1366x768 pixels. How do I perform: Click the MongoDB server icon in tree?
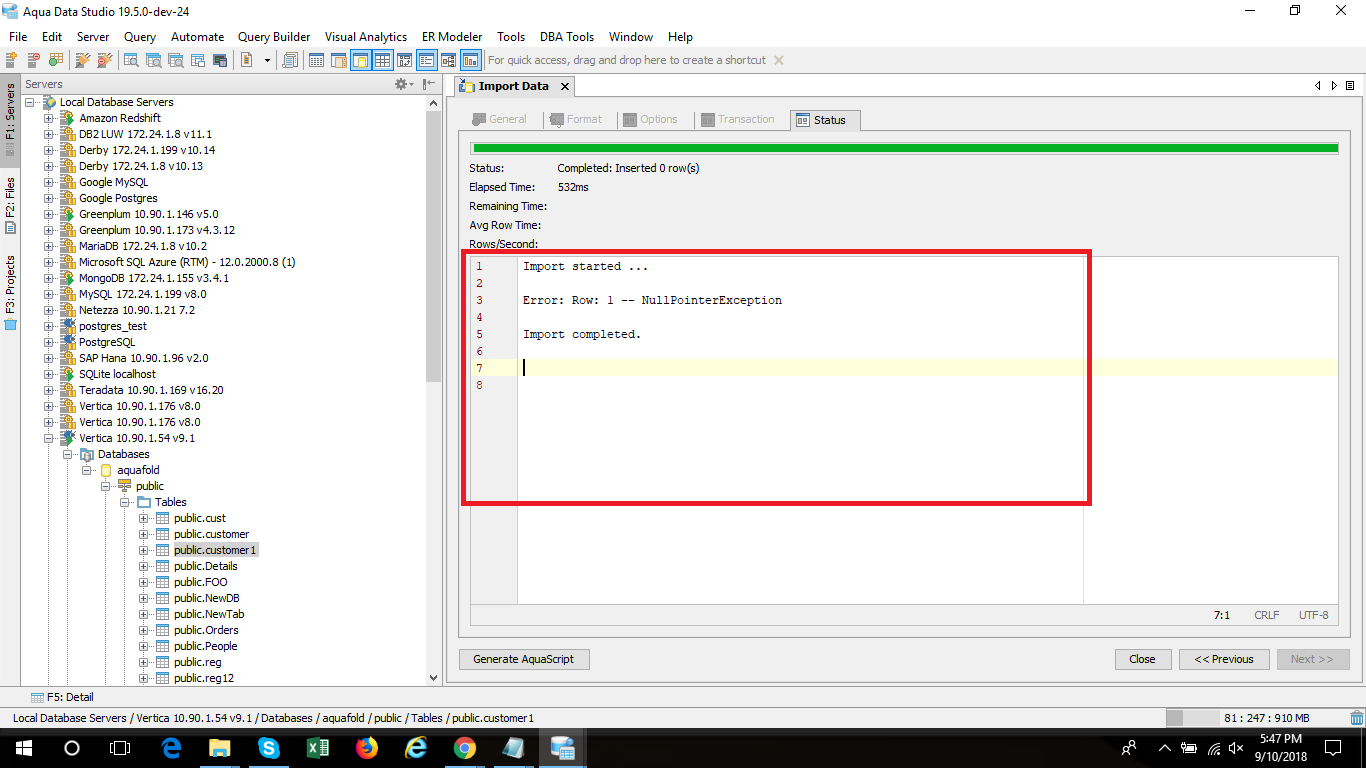[x=67, y=278]
